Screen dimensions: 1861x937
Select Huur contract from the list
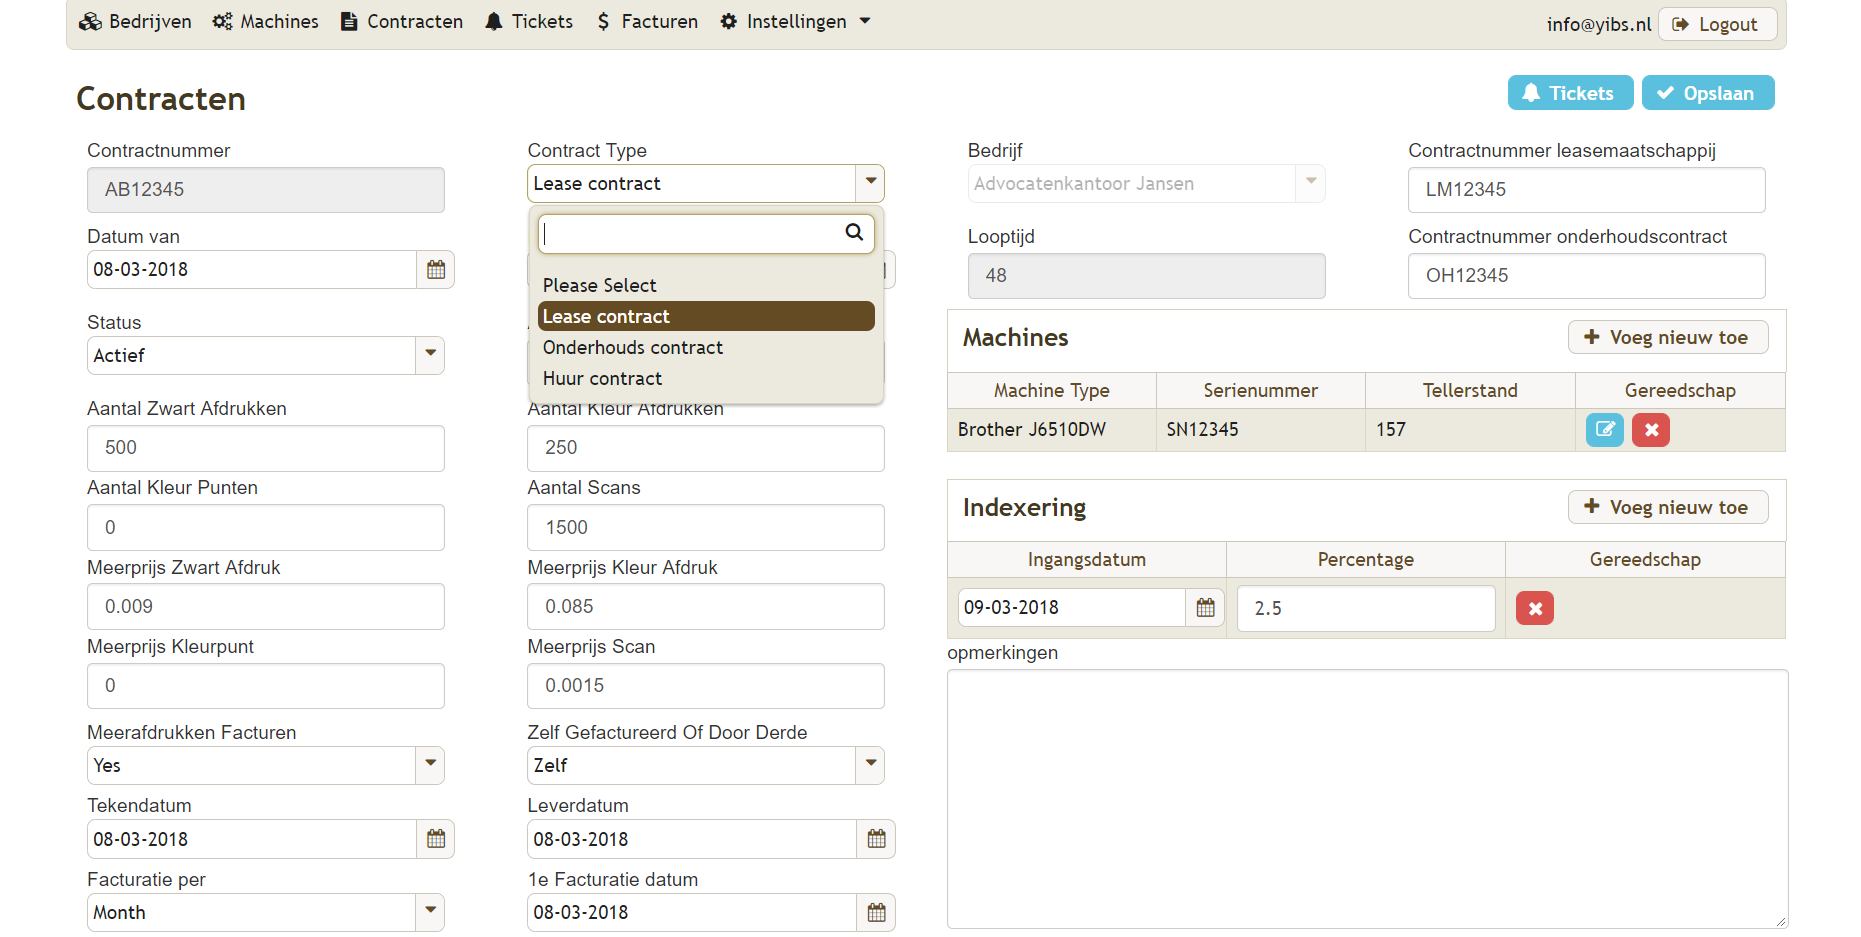pos(602,378)
